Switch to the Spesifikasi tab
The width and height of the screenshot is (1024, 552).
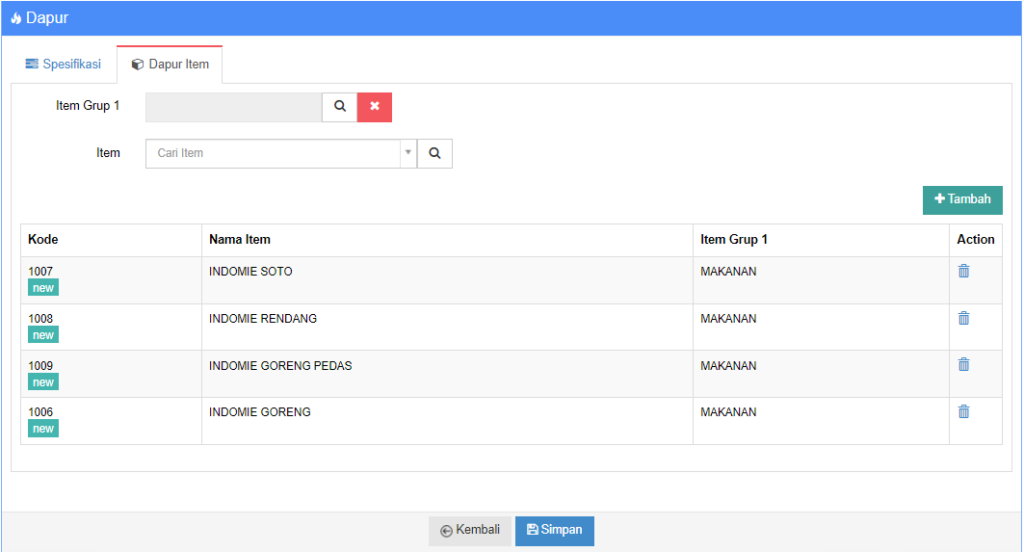coord(62,64)
